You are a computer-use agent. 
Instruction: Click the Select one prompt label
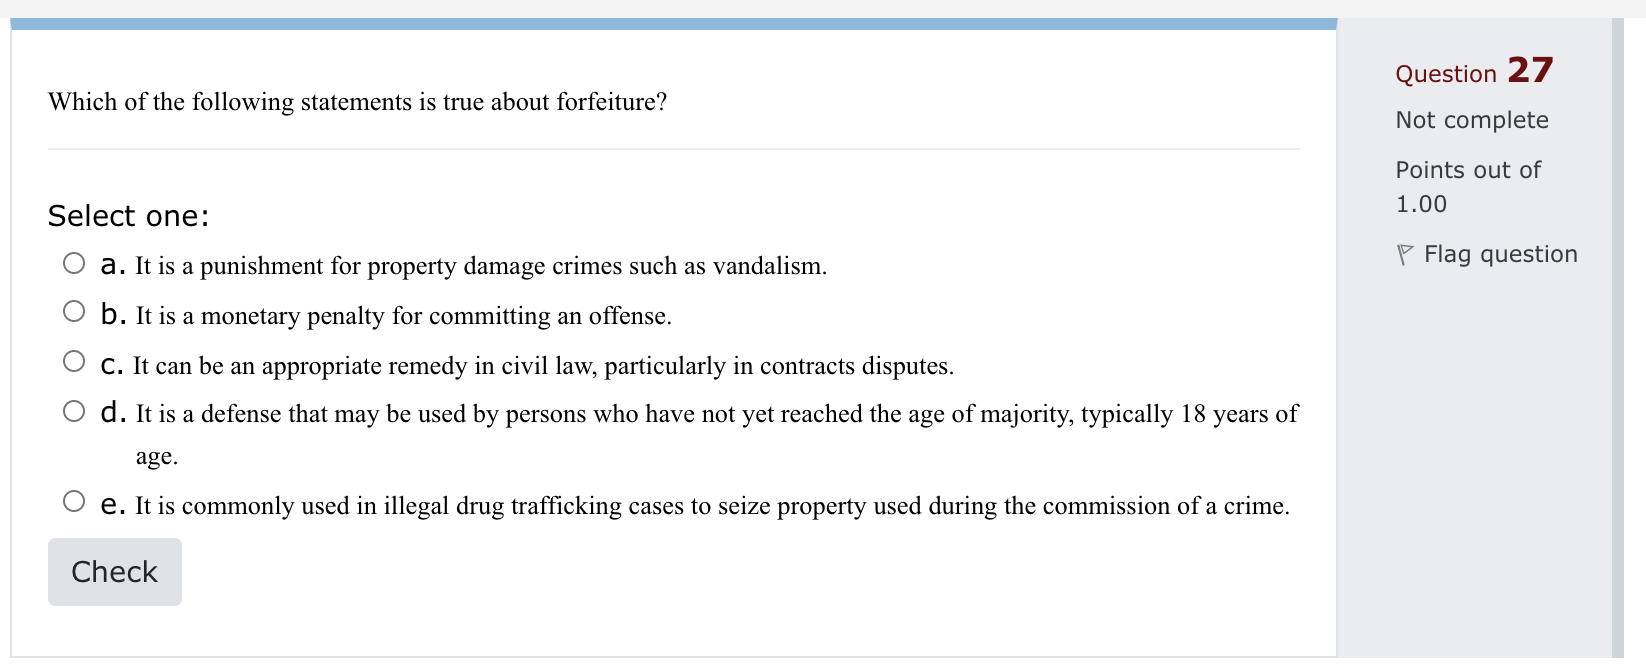128,215
